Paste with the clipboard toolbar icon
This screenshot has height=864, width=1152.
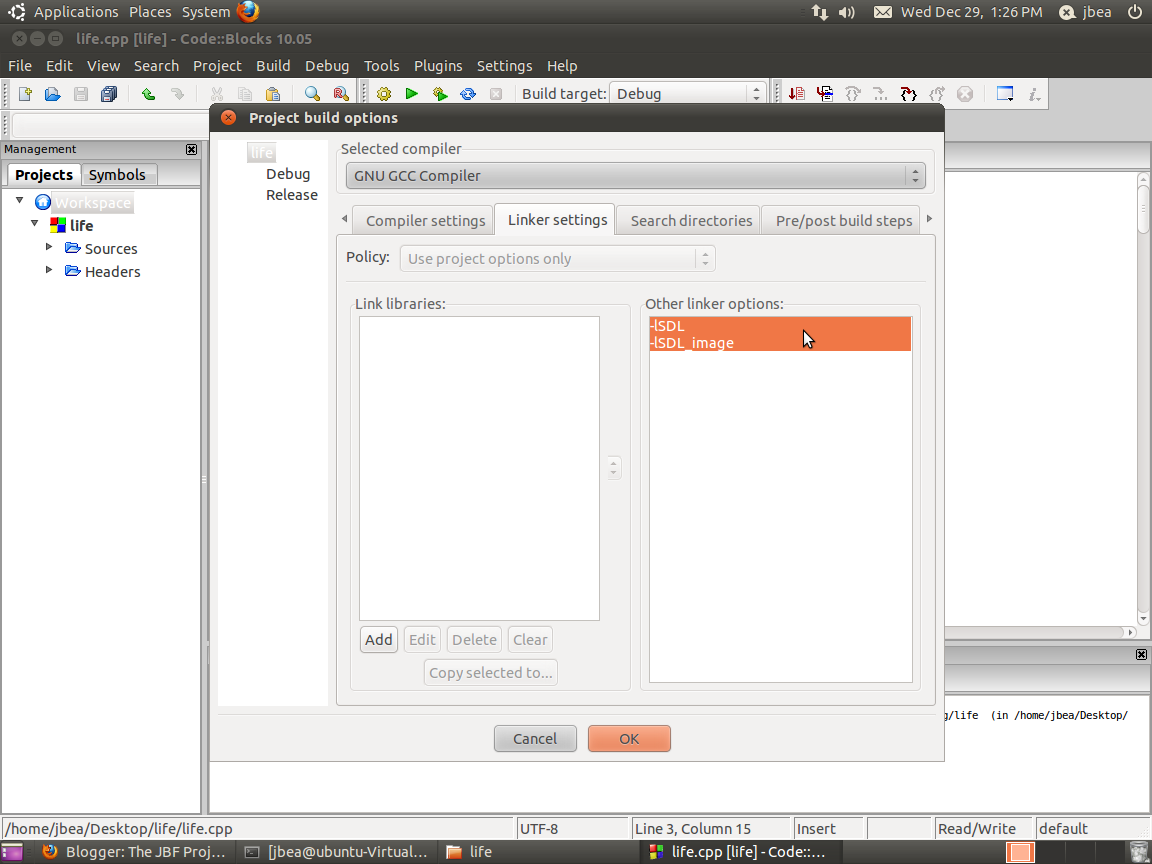[x=273, y=94]
